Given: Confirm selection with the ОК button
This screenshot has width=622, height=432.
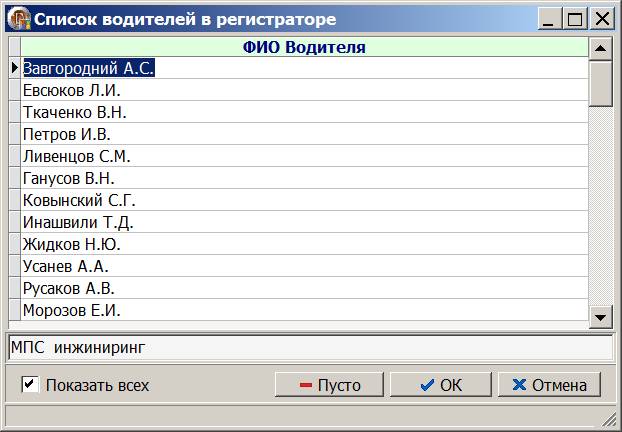Looking at the screenshot, I should point(441,385).
